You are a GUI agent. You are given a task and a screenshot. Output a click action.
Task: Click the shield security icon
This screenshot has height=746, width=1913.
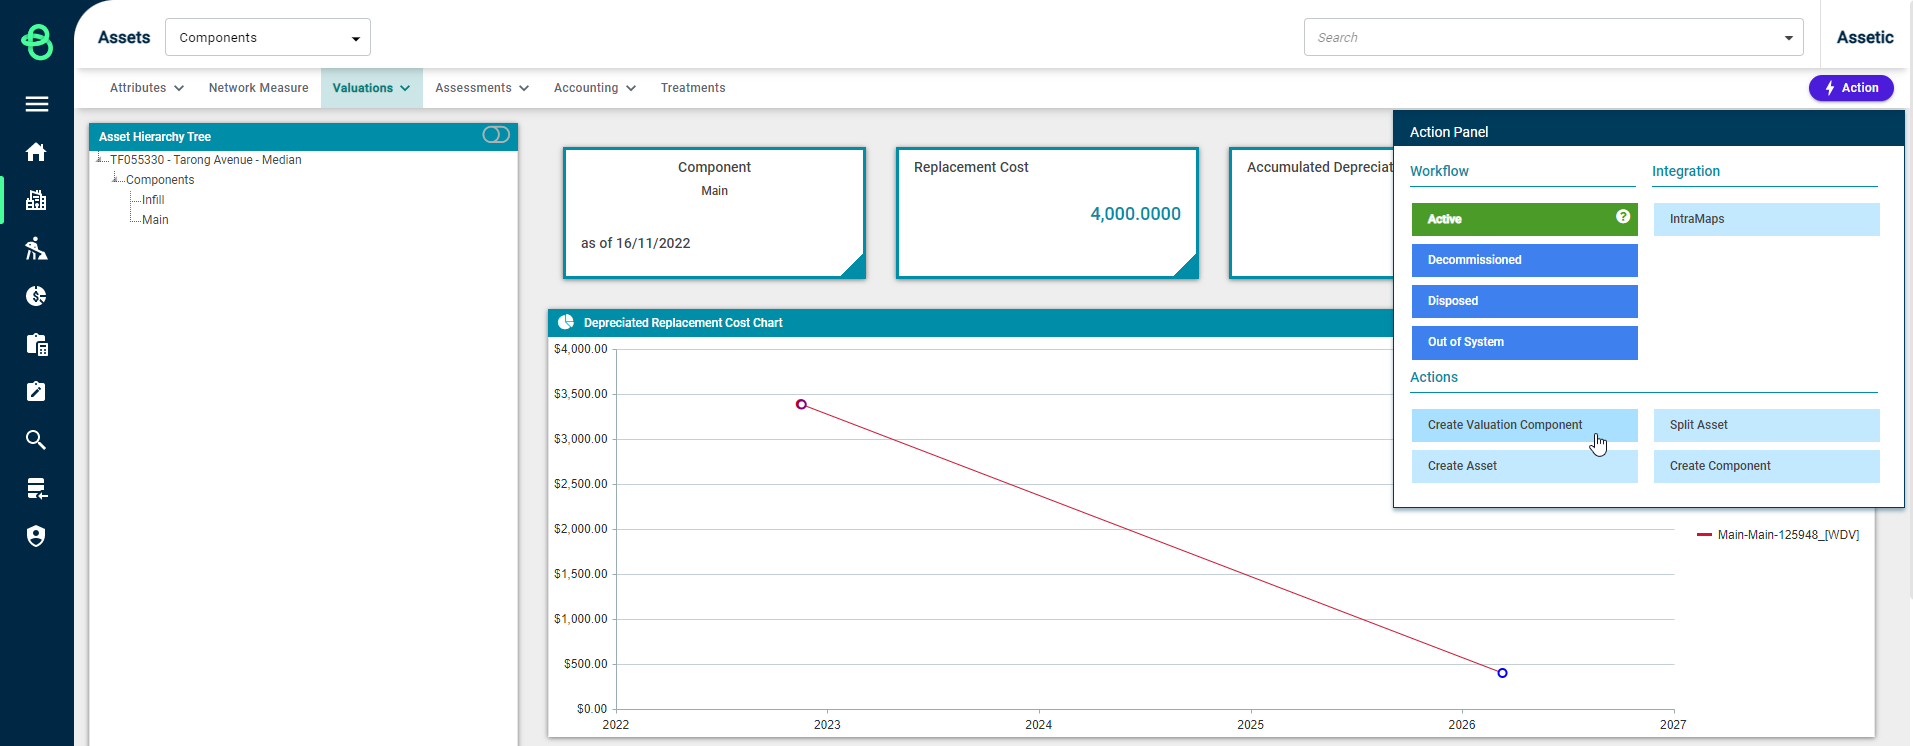[x=37, y=536]
